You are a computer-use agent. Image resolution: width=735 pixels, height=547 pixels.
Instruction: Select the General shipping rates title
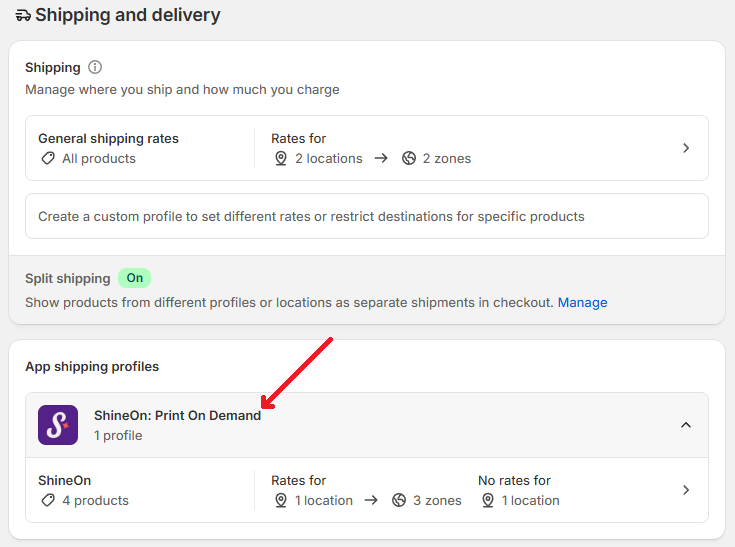[x=108, y=139]
